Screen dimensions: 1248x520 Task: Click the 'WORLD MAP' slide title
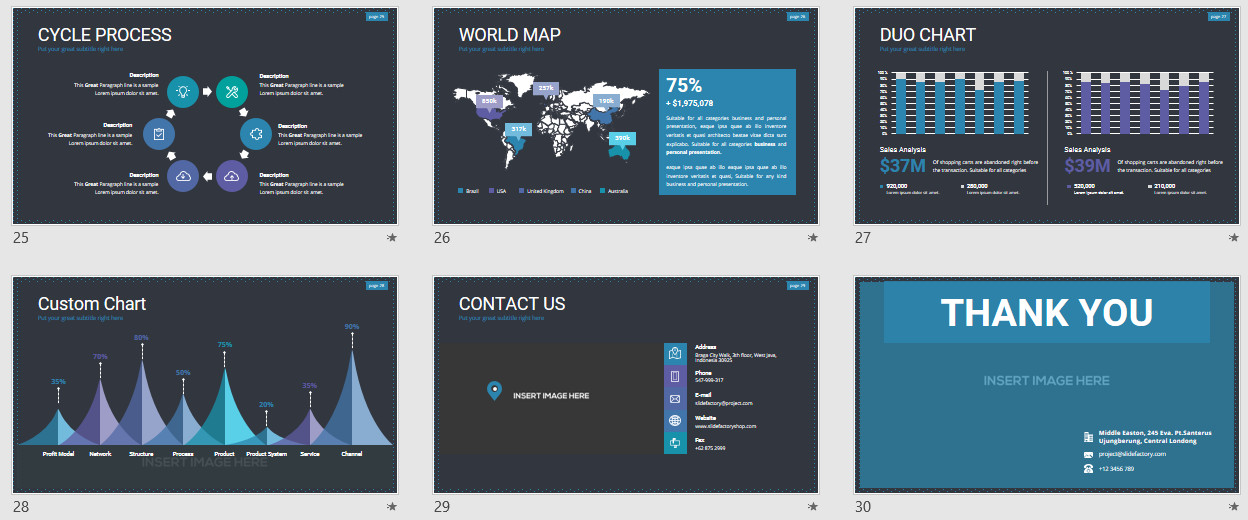[x=510, y=35]
